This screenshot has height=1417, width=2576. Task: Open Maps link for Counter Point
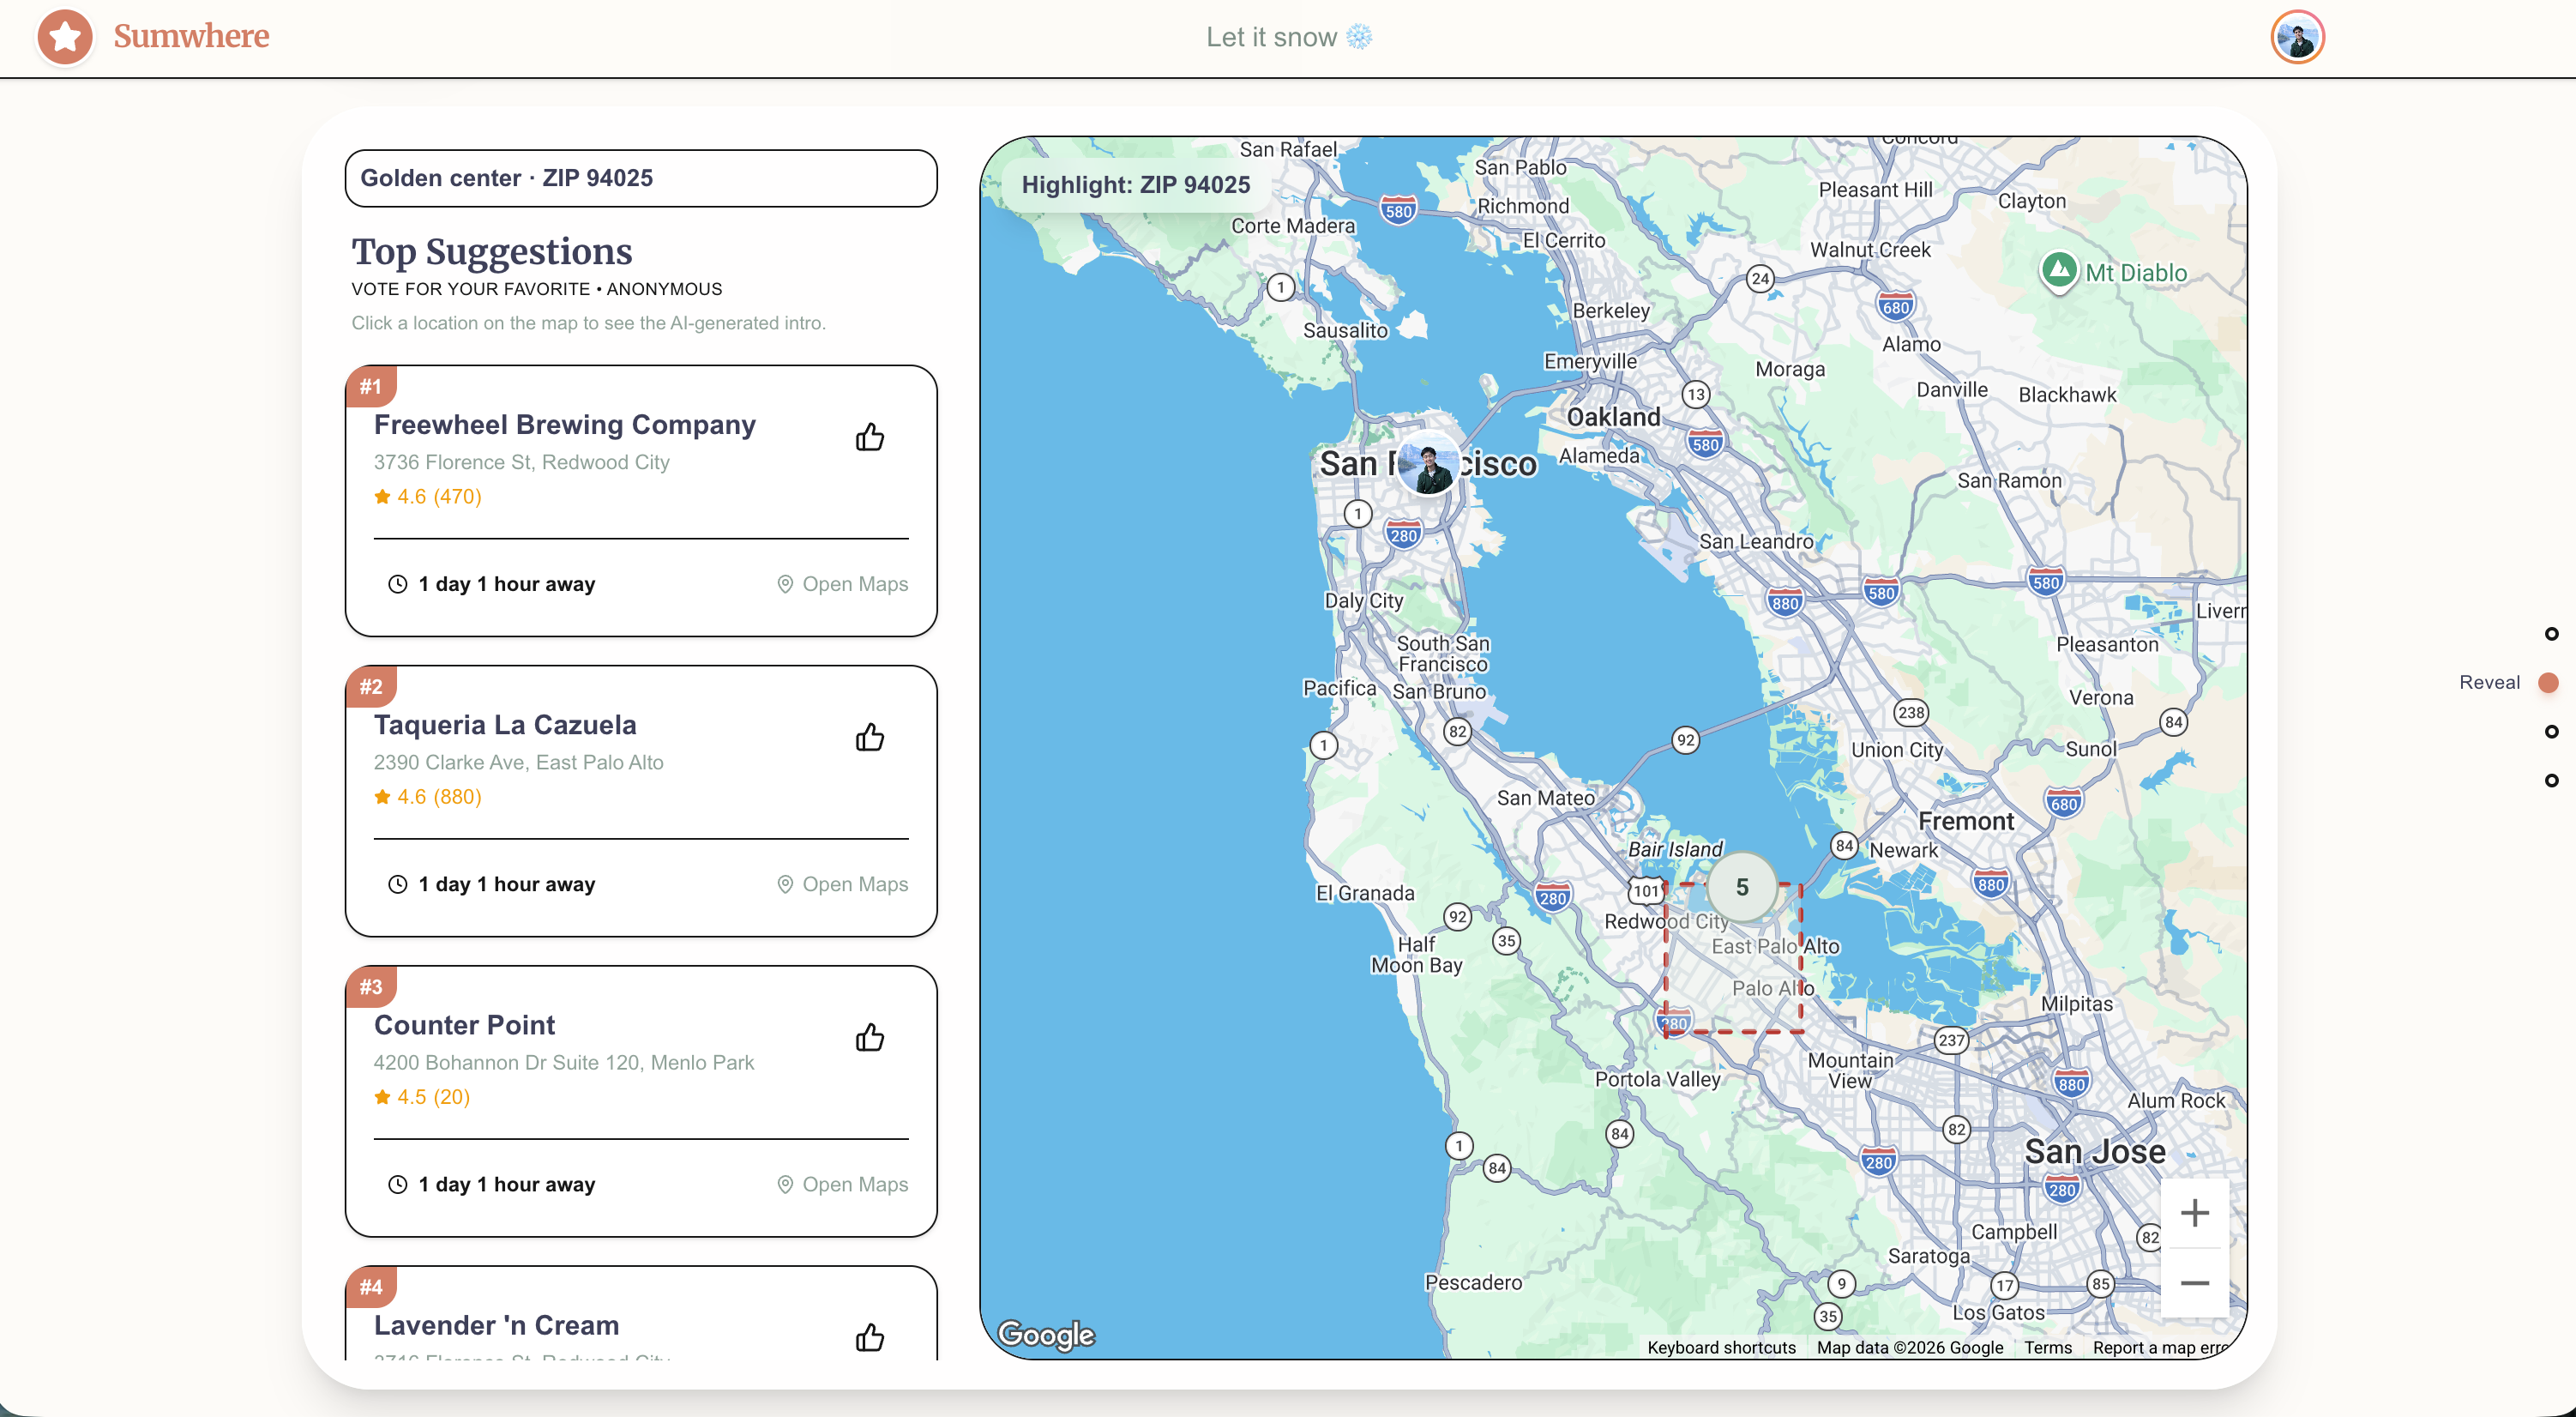click(843, 1184)
